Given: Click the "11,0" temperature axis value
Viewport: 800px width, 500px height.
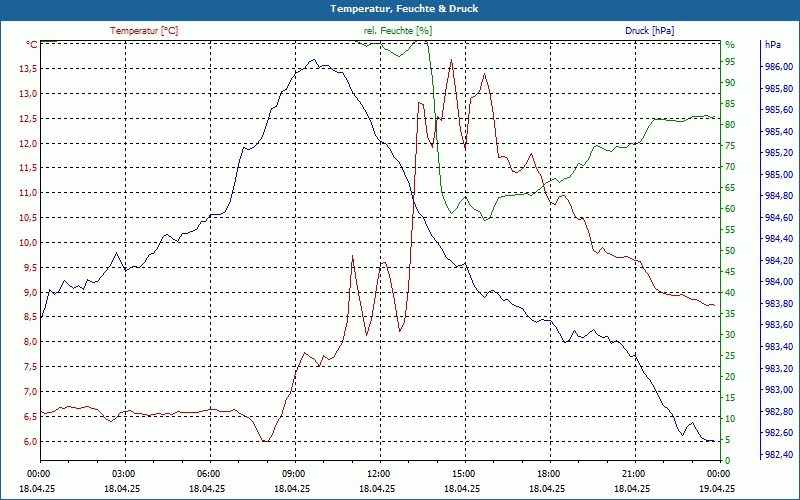Looking at the screenshot, I should (28, 193).
